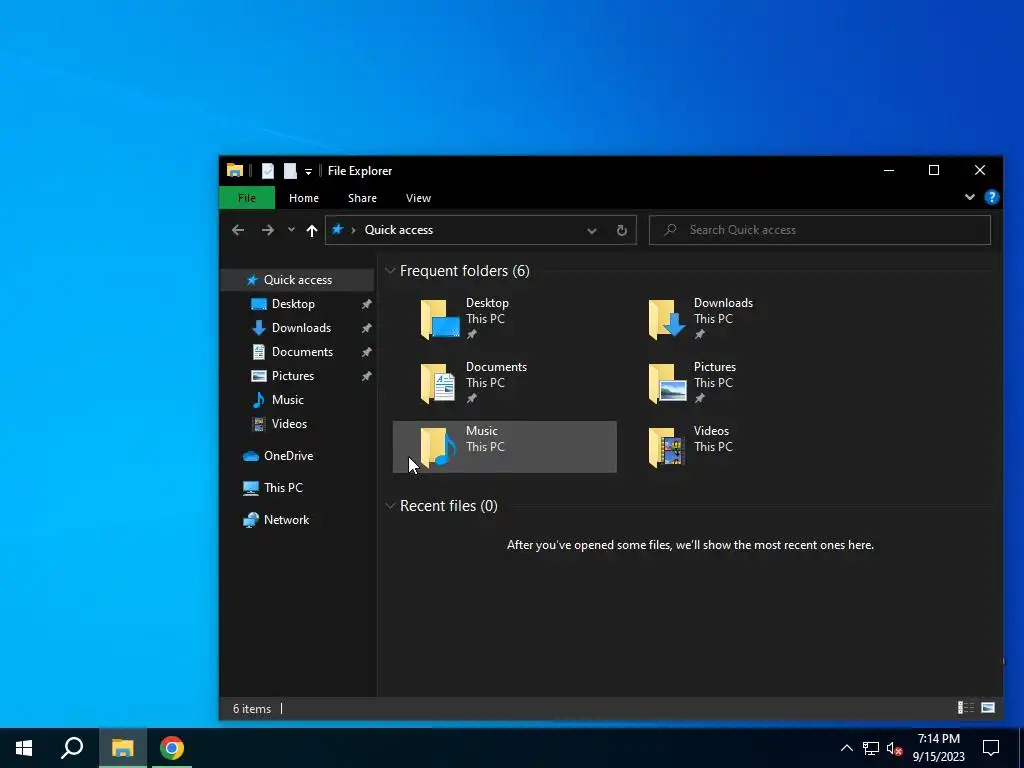1024x768 pixels.
Task: Open the Pictures folder tile
Action: [x=732, y=383]
